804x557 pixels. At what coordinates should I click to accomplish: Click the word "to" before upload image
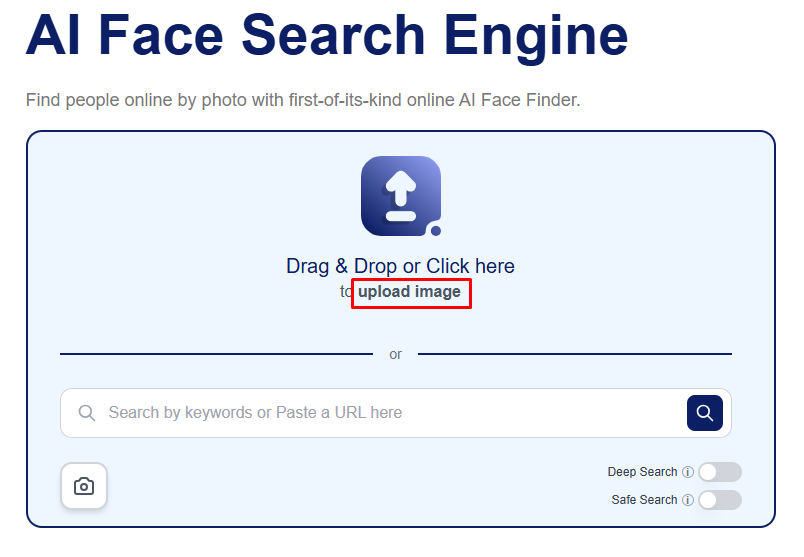pos(346,292)
